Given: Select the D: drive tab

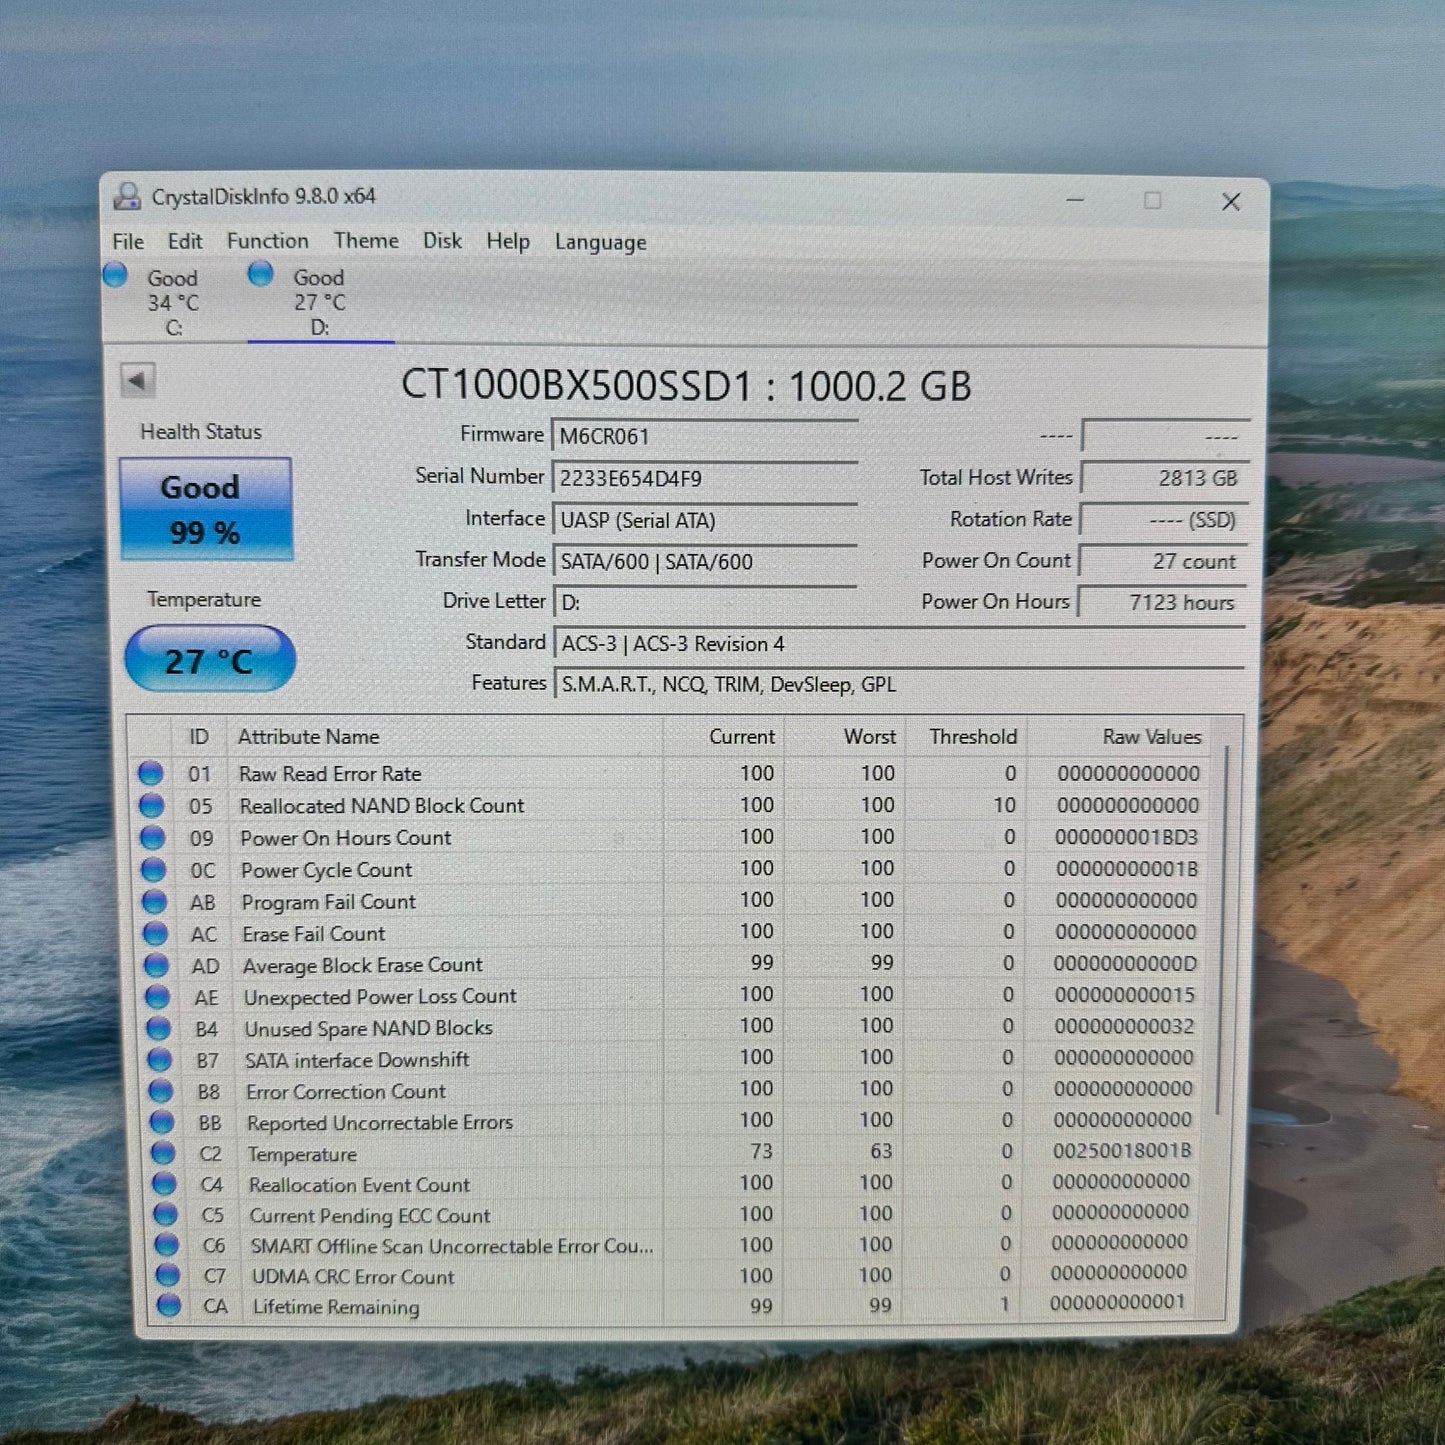Looking at the screenshot, I should pos(320,302).
